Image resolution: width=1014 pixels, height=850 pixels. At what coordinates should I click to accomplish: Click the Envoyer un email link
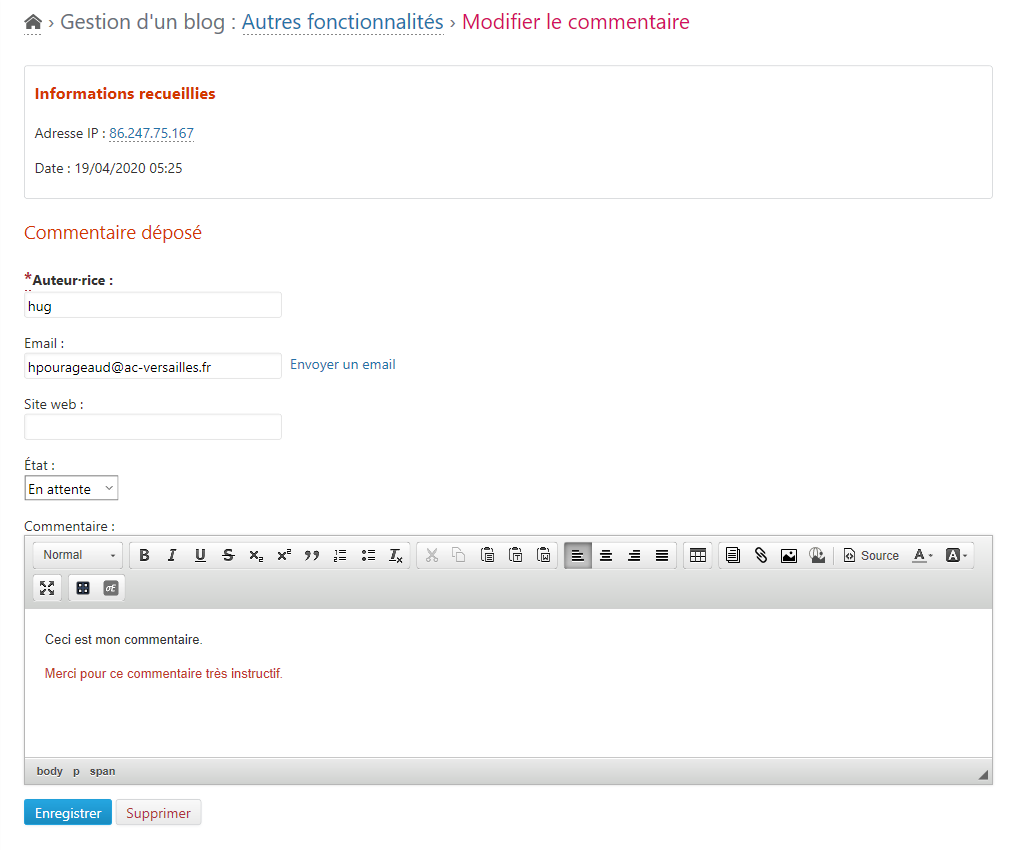pos(342,365)
